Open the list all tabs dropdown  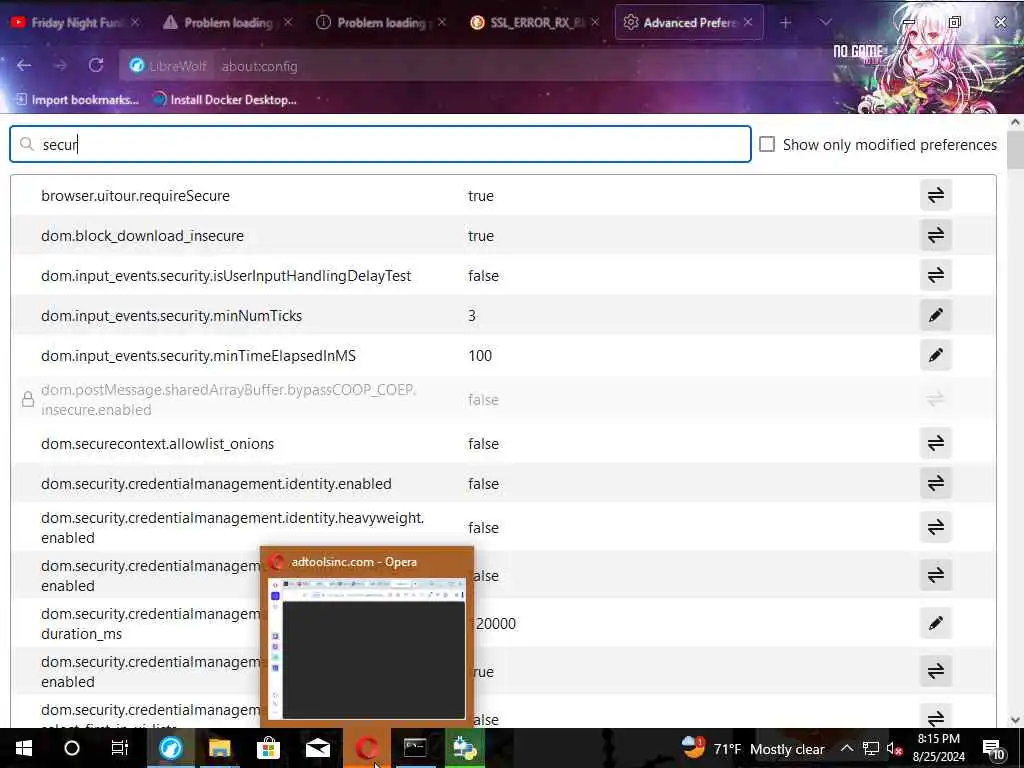[825, 22]
